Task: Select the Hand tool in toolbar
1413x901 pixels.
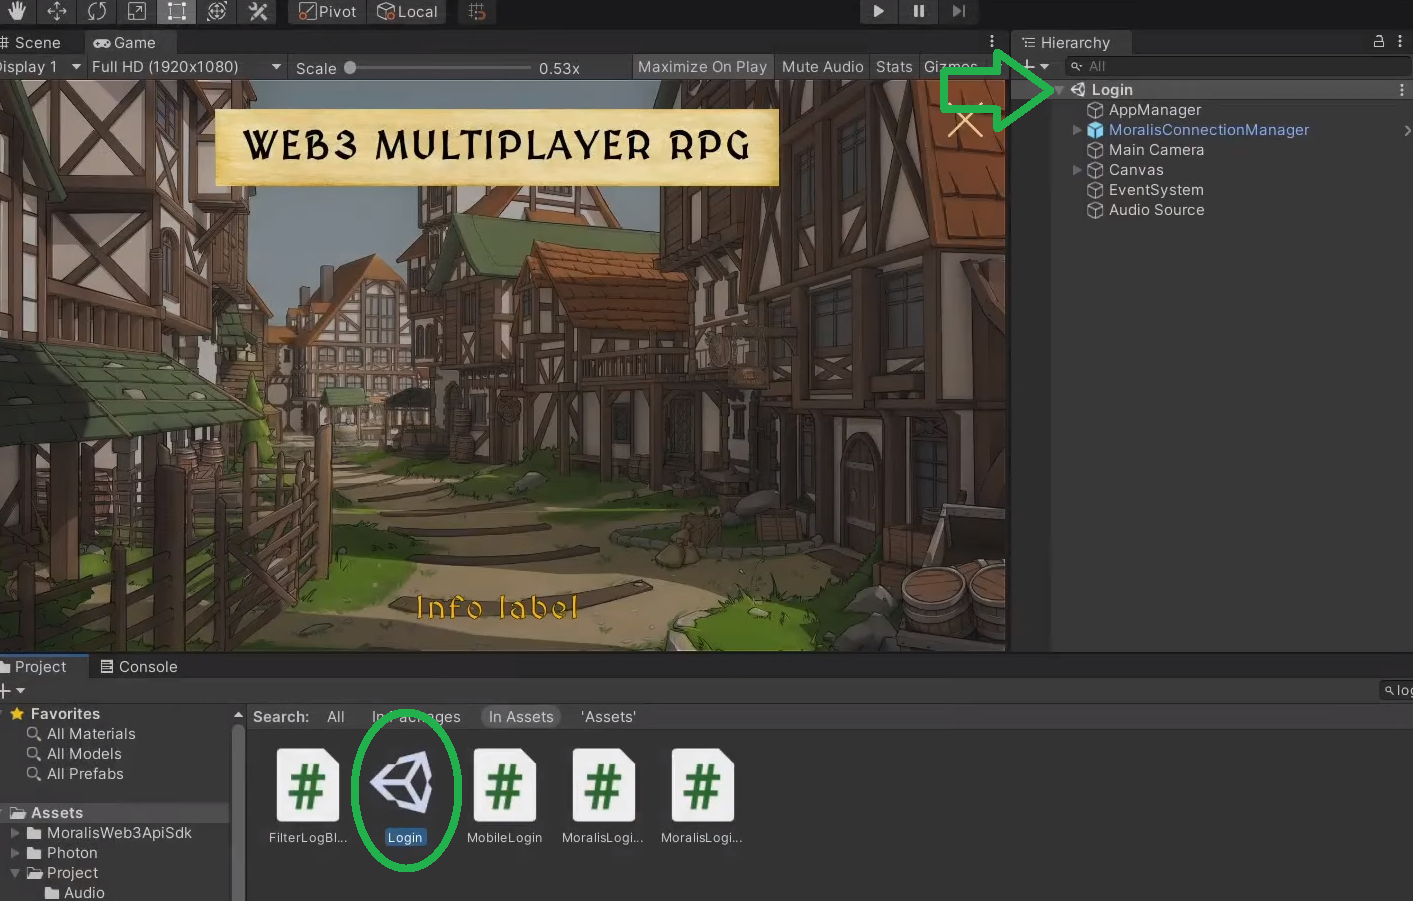Action: point(17,12)
